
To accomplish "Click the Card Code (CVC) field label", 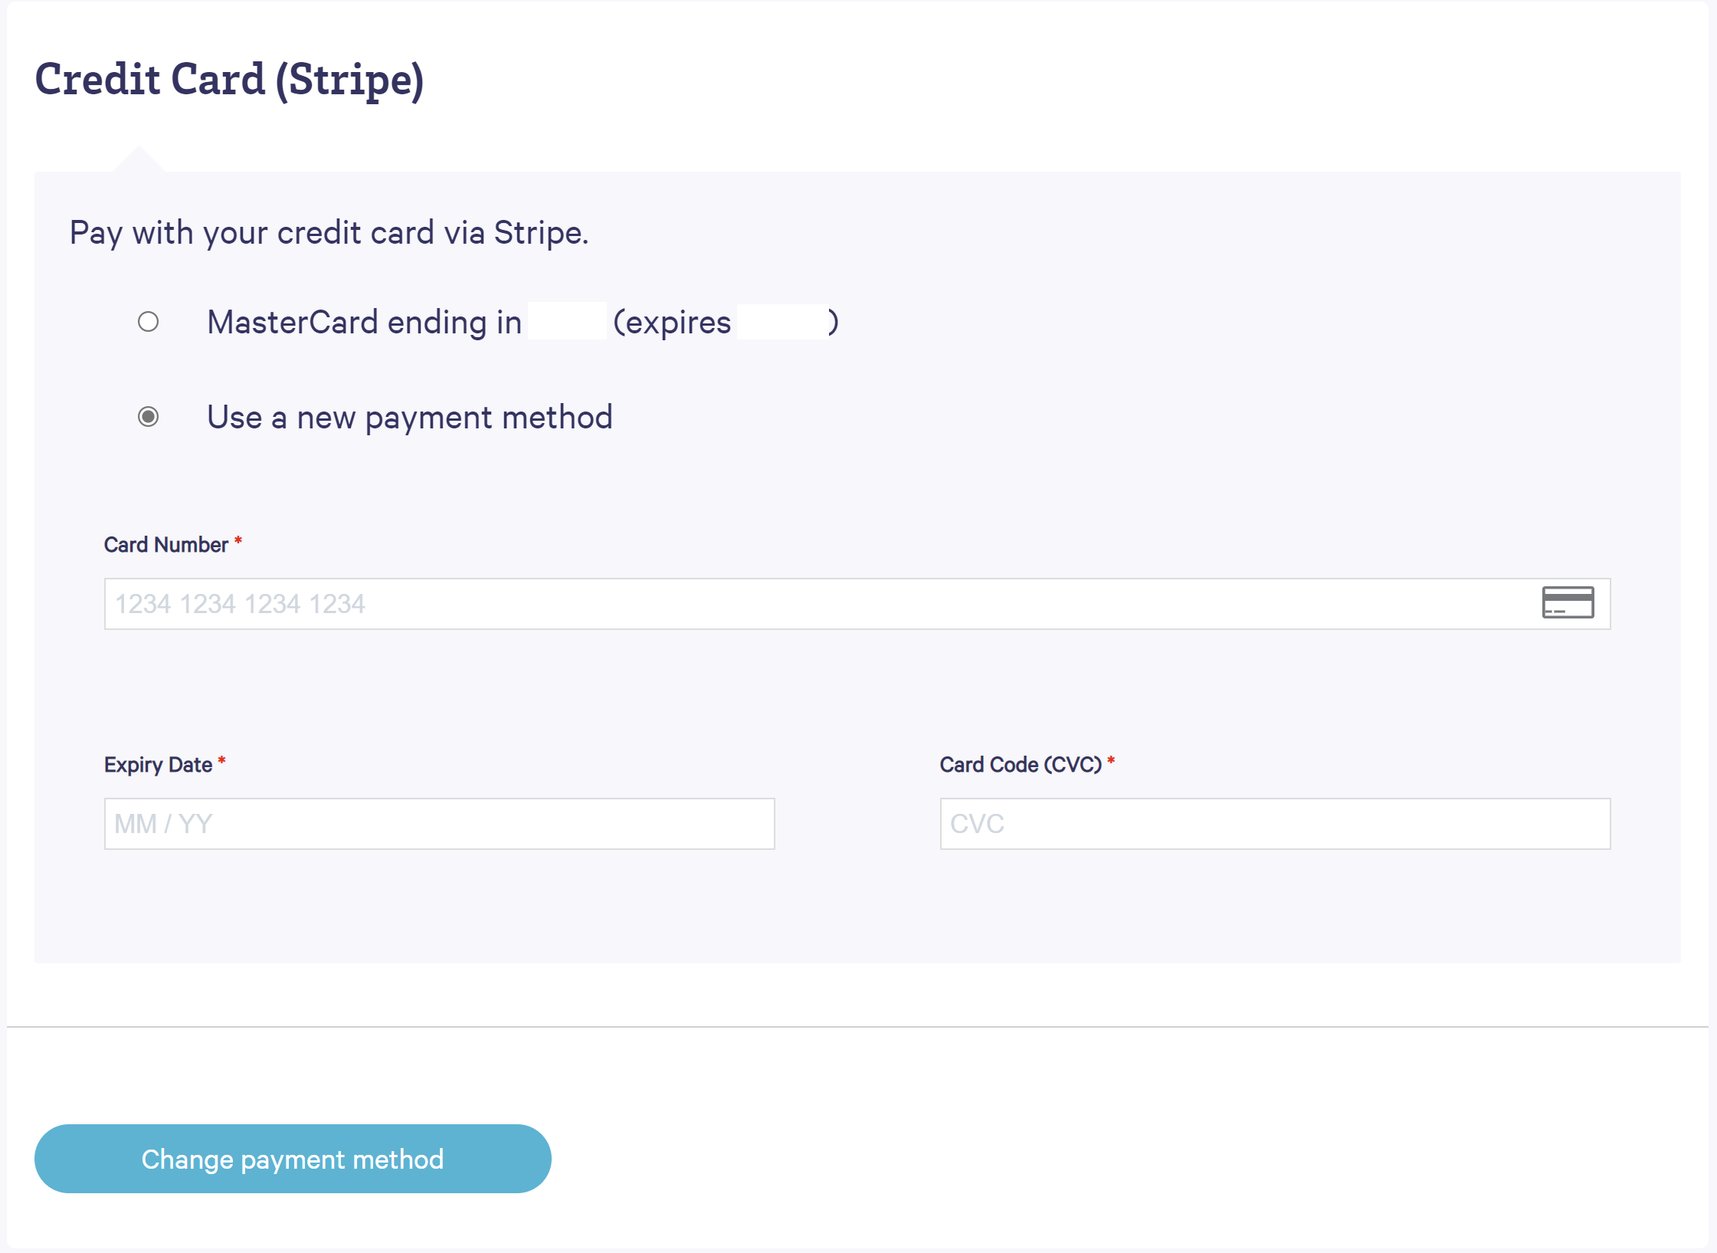I will pyautogui.click(x=1020, y=765).
